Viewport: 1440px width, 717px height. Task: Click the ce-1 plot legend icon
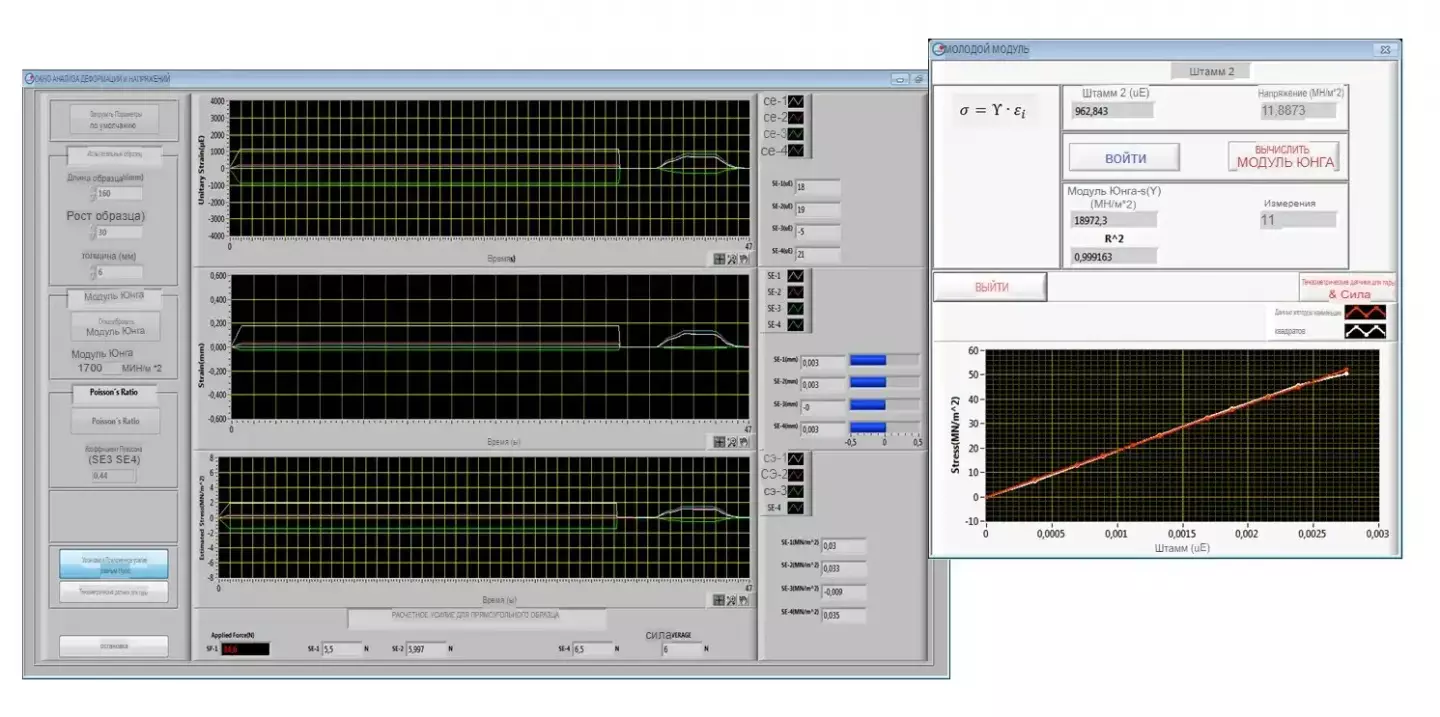coord(797,102)
